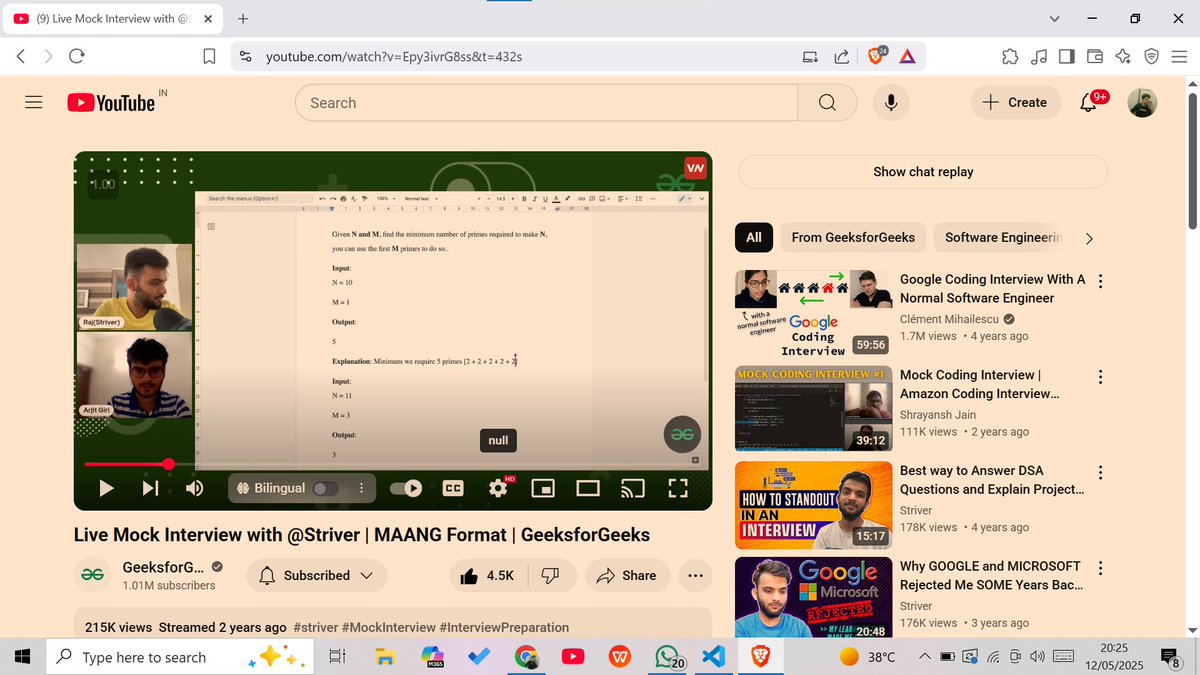Screen dimensions: 1200x675
Task: Click the browser address bar URL
Action: (x=393, y=57)
